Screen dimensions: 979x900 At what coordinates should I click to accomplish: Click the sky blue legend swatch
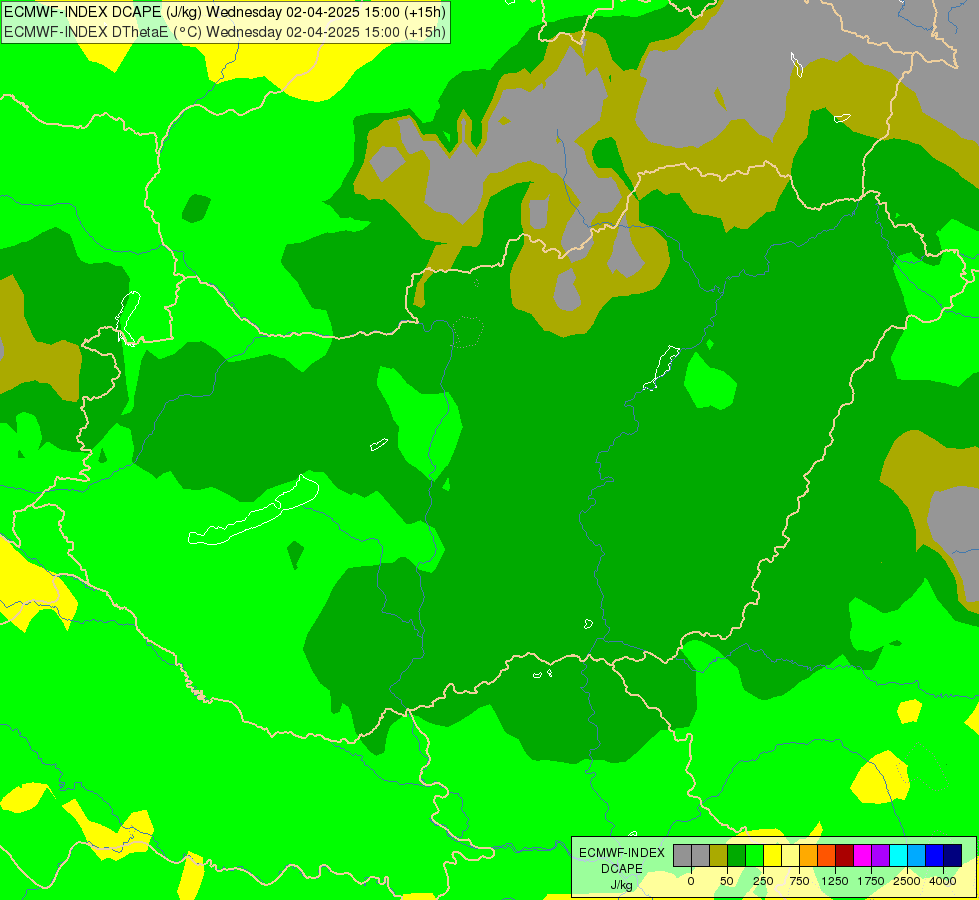coord(917,855)
